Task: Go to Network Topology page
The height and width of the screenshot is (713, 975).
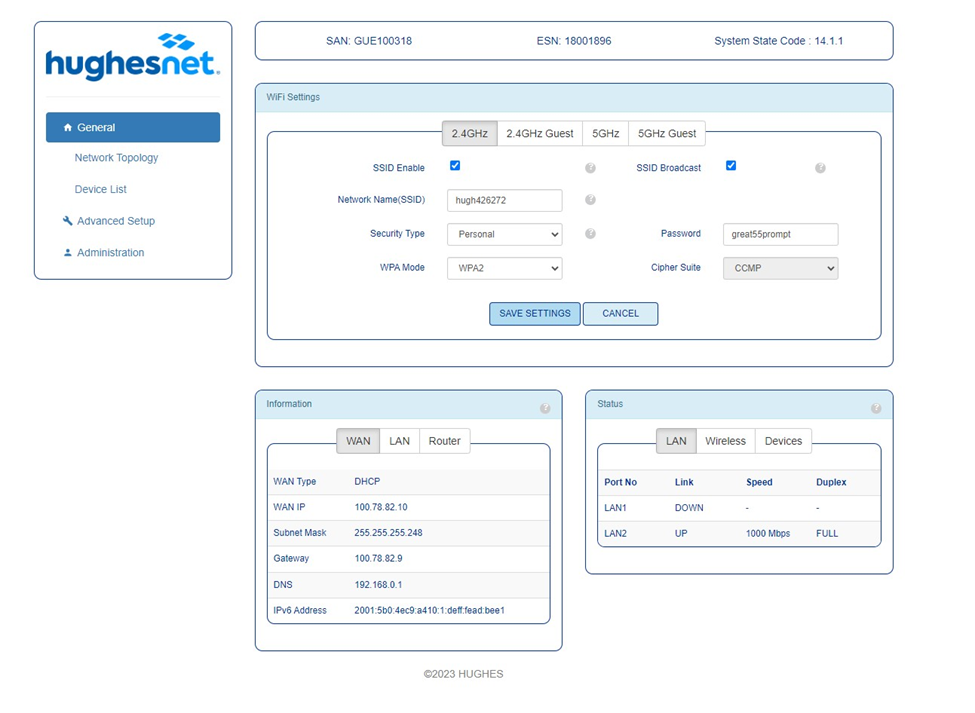Action: [116, 158]
